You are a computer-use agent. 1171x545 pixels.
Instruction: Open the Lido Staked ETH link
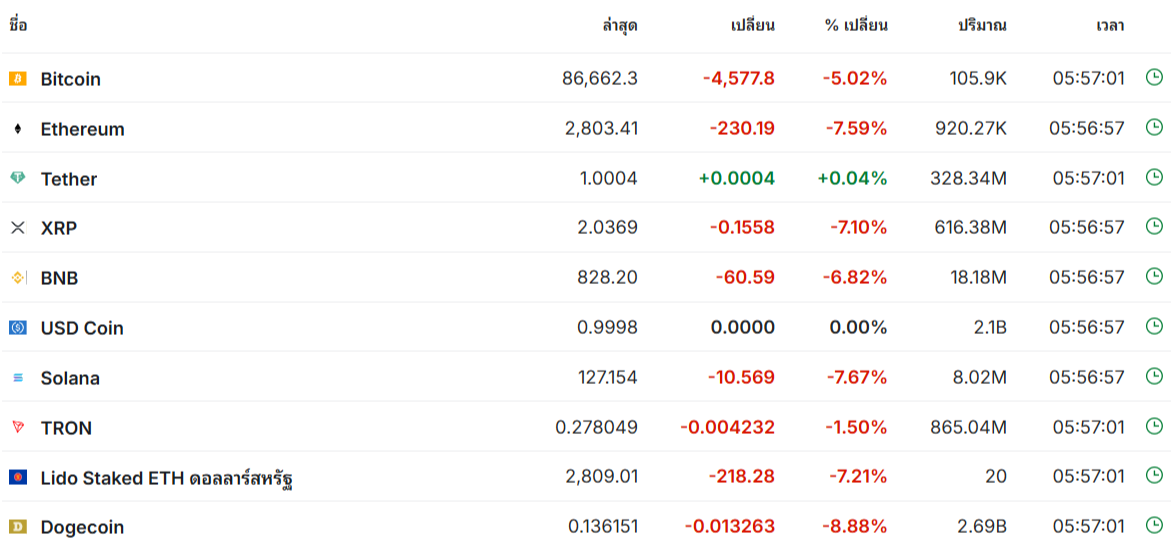click(x=166, y=478)
